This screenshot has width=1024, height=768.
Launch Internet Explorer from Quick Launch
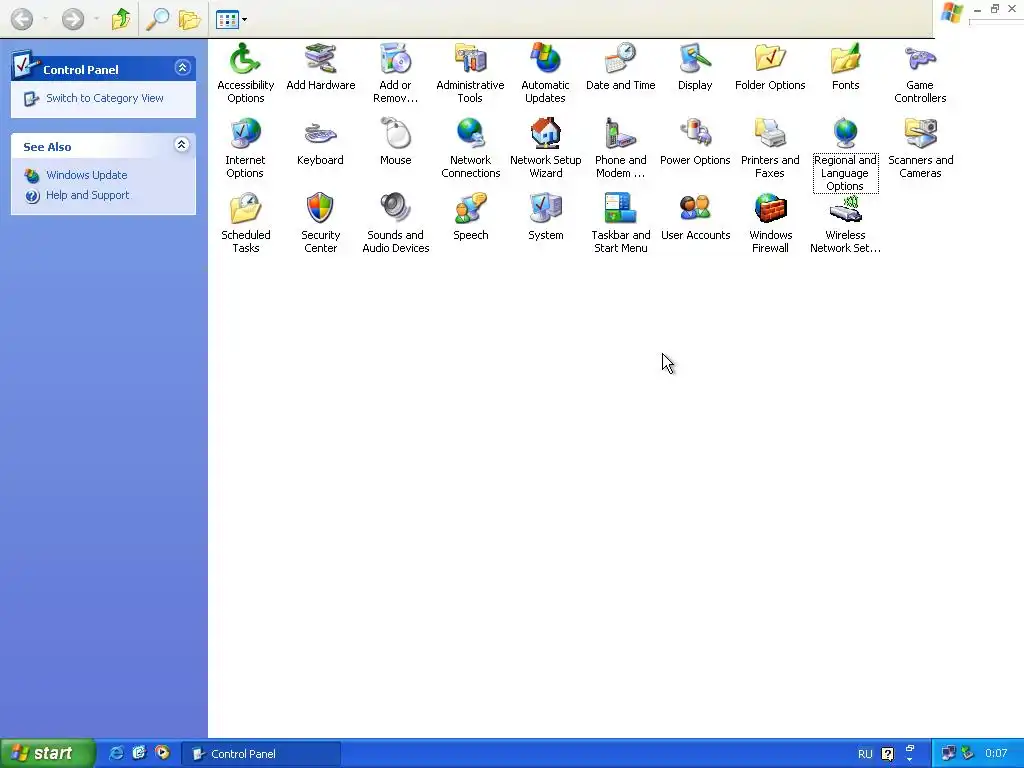pyautogui.click(x=116, y=753)
